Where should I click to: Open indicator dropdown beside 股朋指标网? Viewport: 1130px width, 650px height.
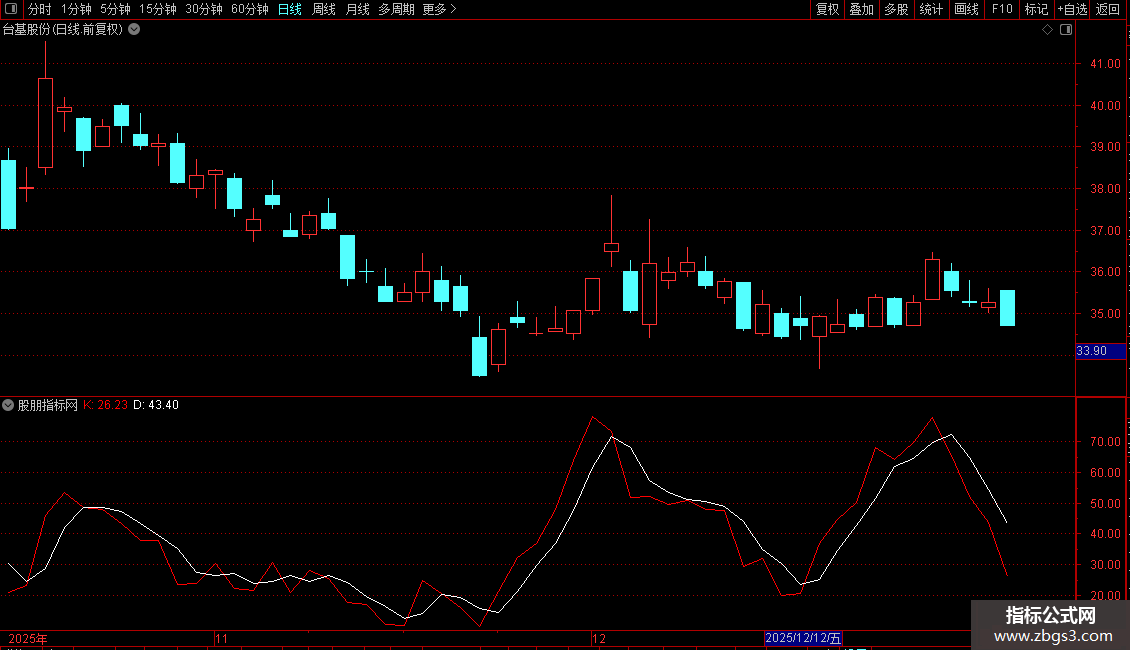tap(8, 405)
